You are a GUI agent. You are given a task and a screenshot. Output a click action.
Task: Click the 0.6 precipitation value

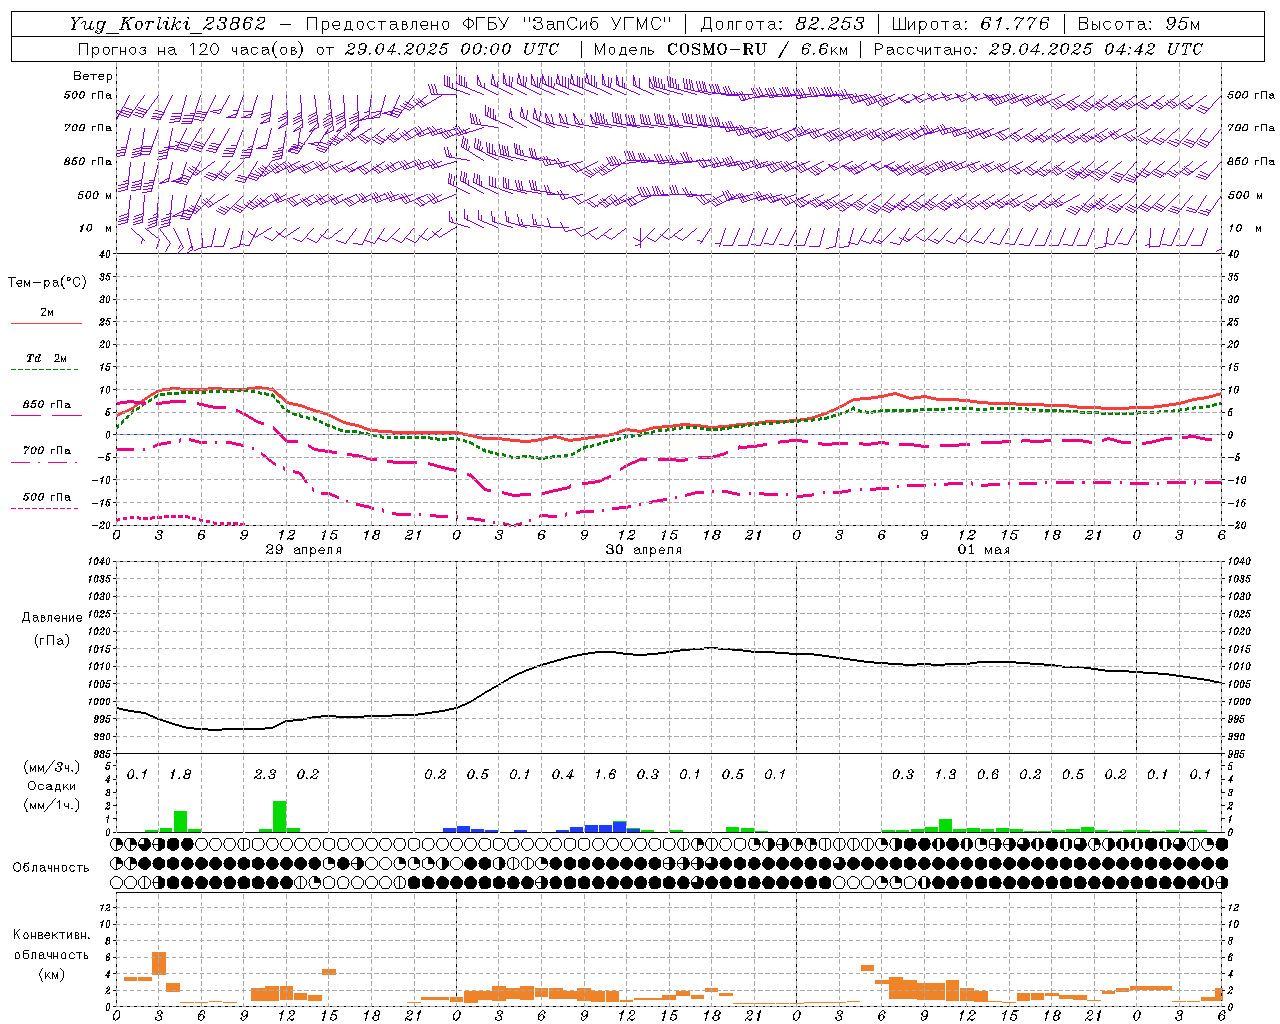click(988, 774)
